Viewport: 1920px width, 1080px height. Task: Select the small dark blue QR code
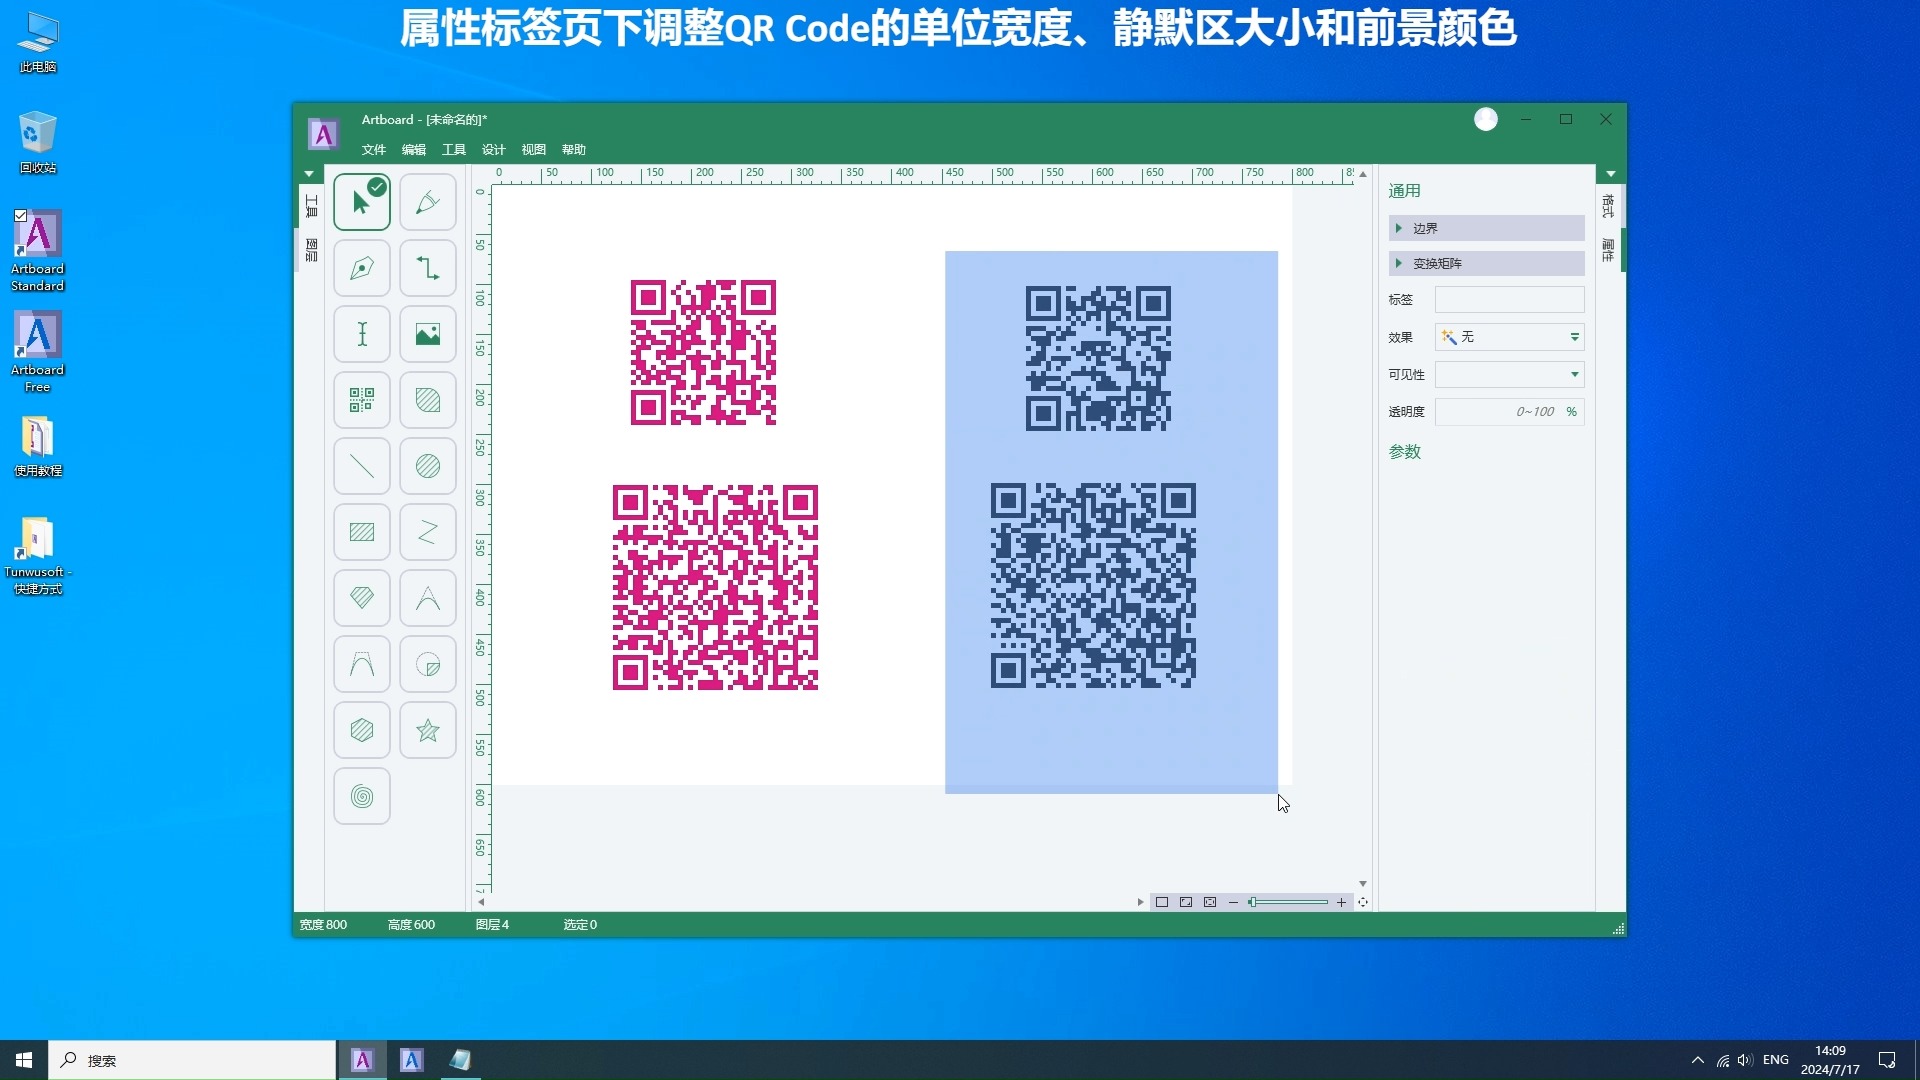(1098, 358)
